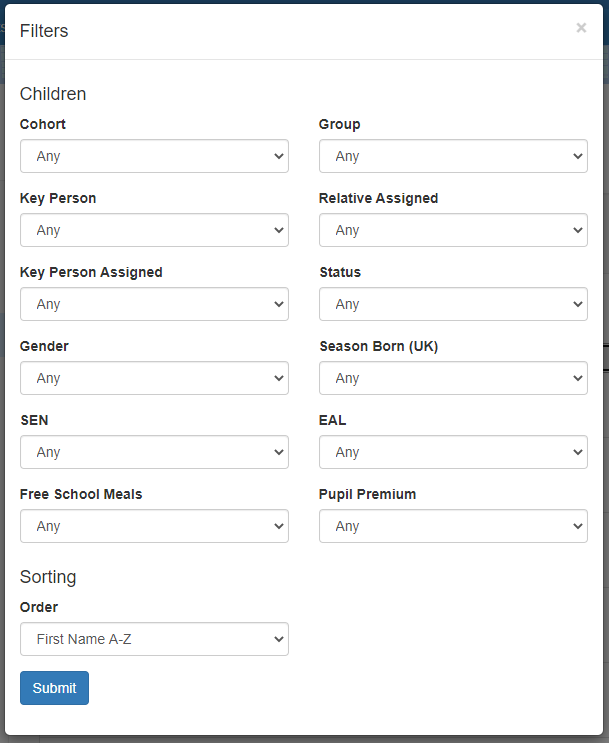Close the Filters dialog with X

coord(581,28)
